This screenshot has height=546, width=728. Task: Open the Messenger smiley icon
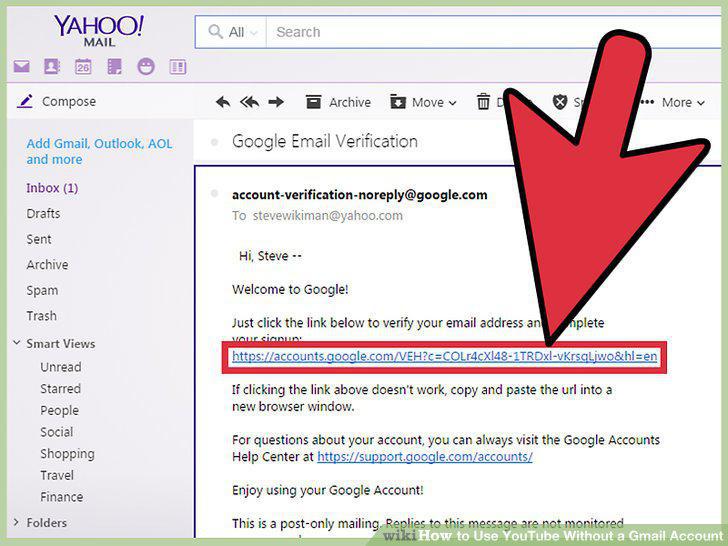(x=146, y=67)
